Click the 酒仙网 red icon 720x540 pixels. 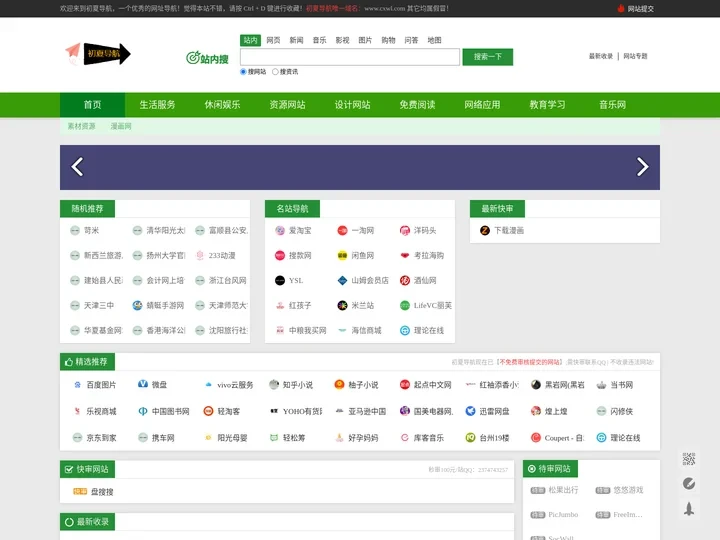coord(405,280)
